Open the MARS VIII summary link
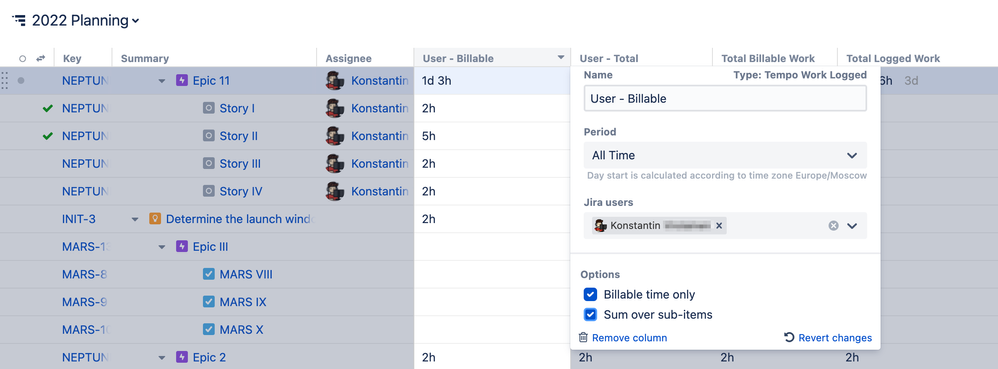The image size is (998, 369). (246, 274)
